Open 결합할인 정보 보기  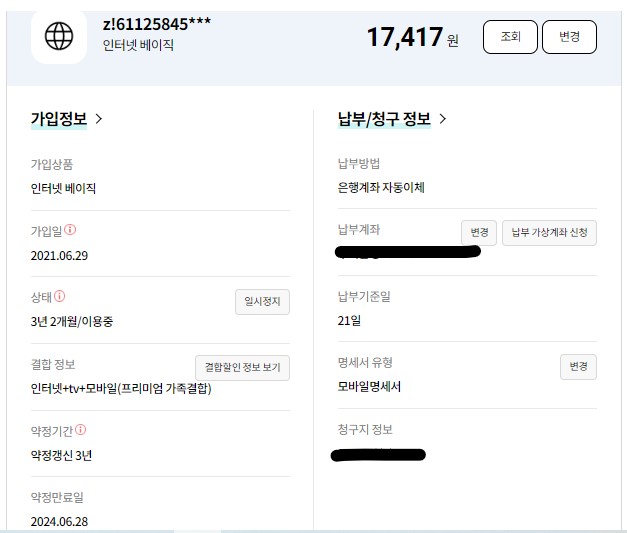coord(242,367)
